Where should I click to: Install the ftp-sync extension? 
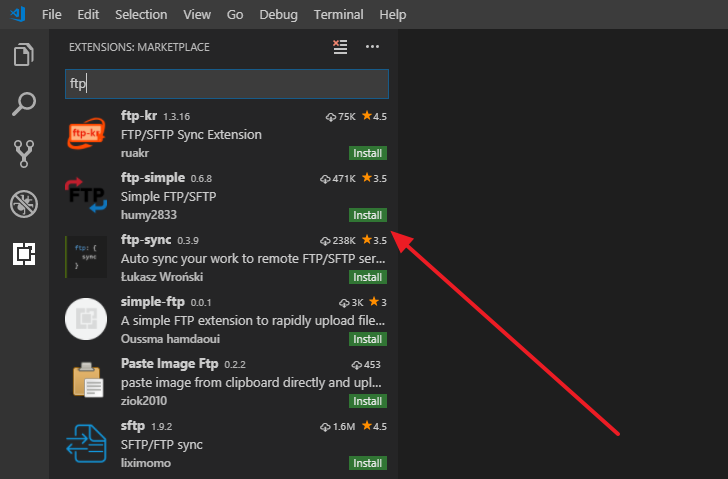(x=368, y=277)
